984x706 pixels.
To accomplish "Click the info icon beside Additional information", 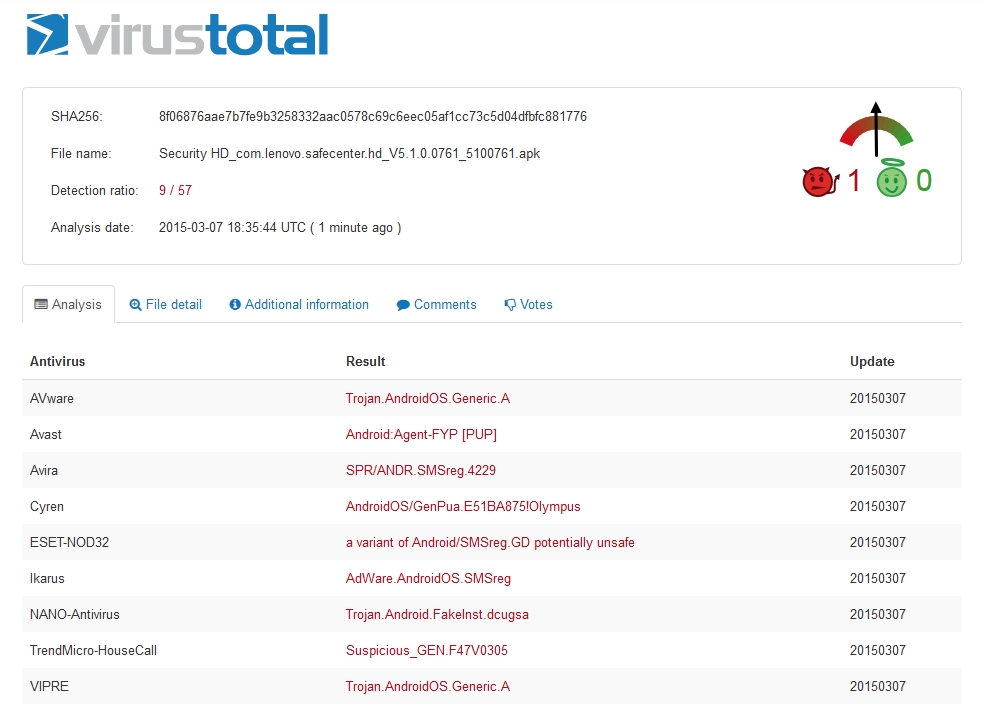I will click(235, 304).
